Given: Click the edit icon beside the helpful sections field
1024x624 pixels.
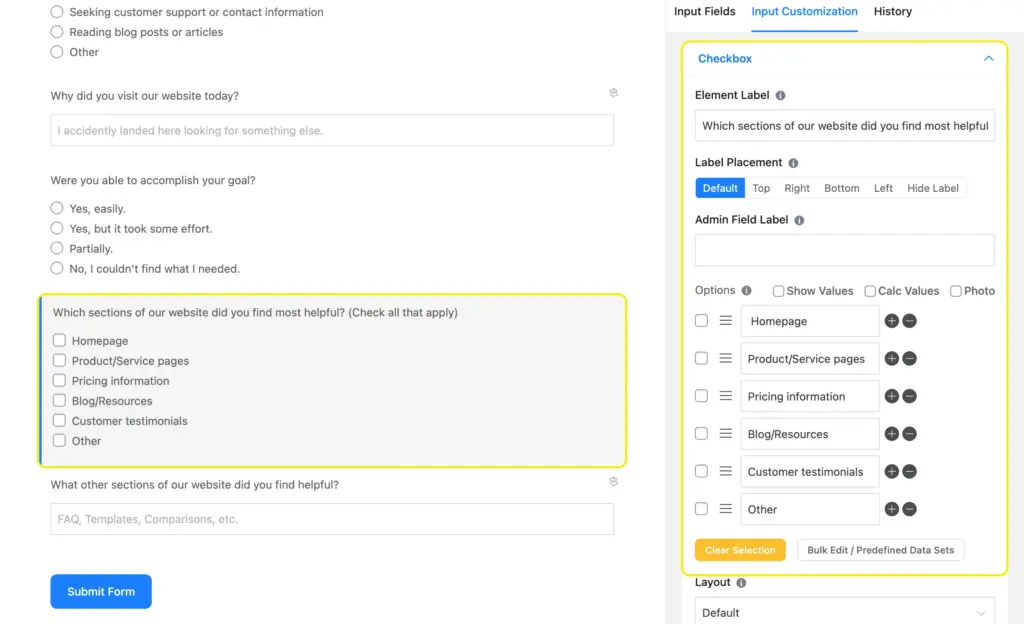Looking at the screenshot, I should 613,482.
